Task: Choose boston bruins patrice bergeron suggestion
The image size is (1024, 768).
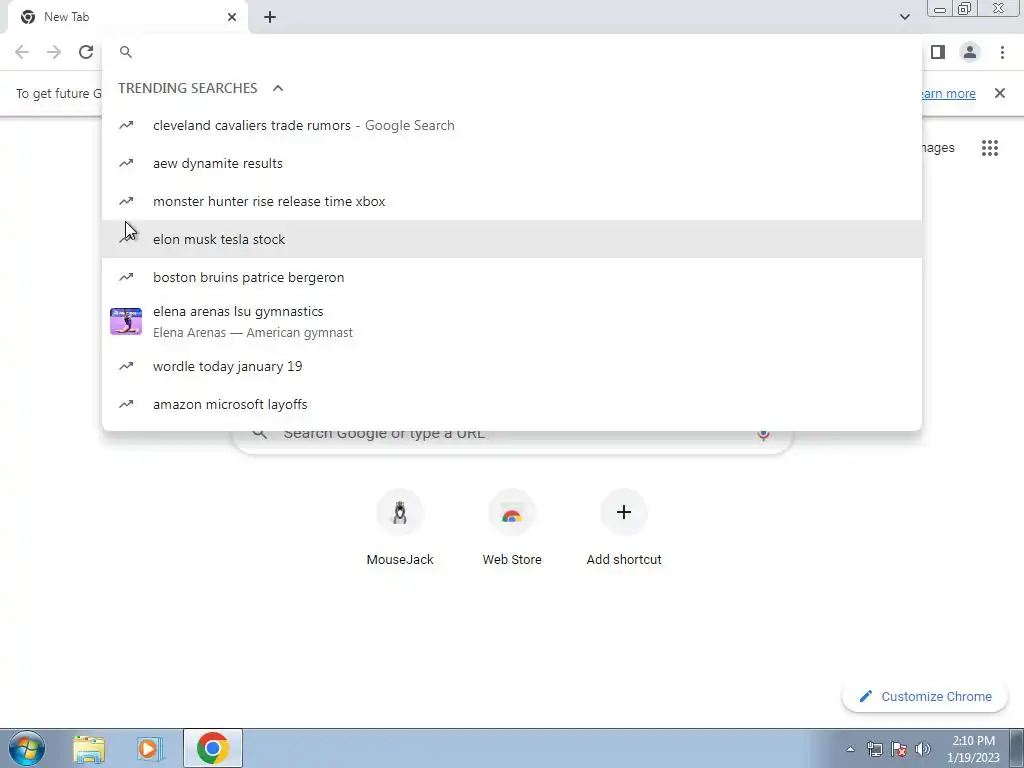Action: pyautogui.click(x=512, y=277)
